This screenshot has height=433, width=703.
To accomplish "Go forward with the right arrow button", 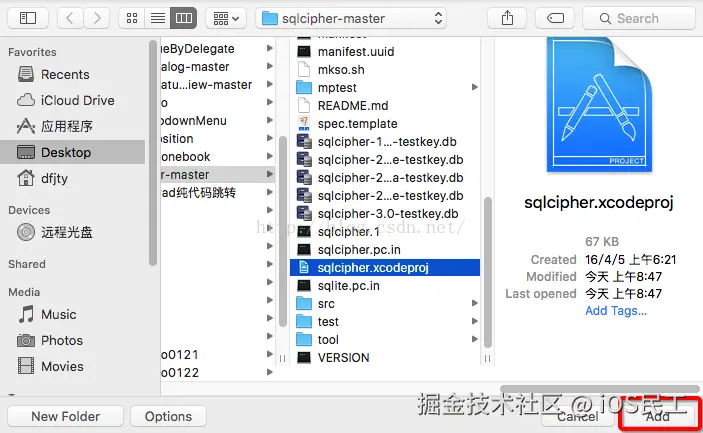I will click(x=97, y=18).
